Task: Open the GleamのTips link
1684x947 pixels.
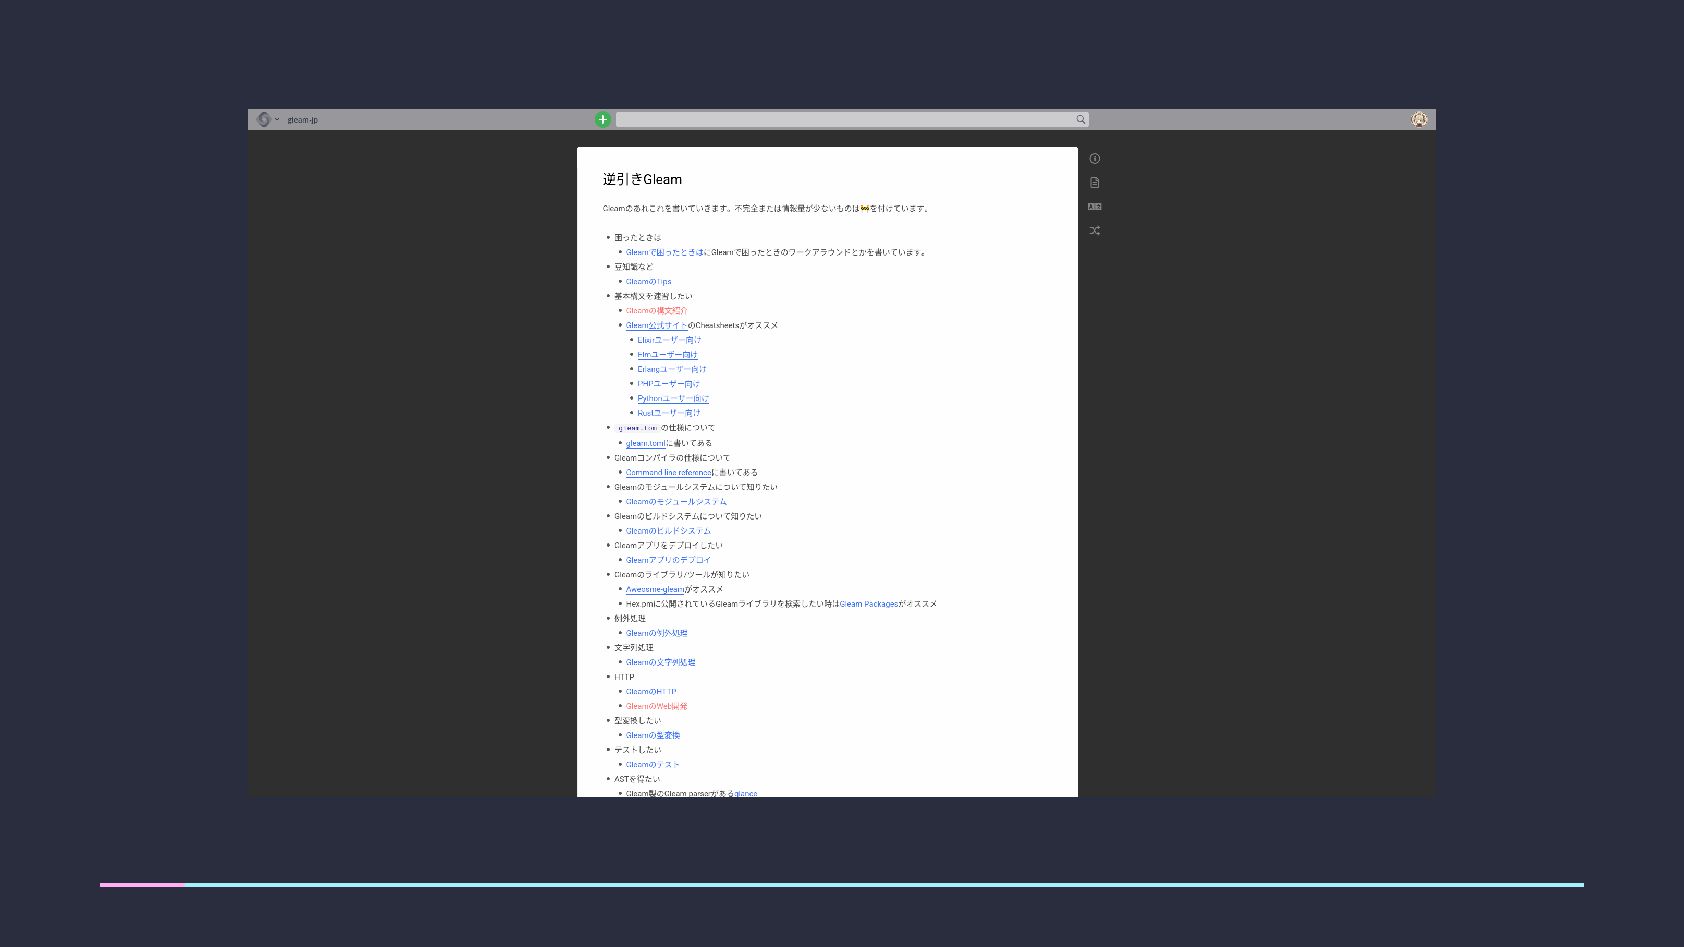Action: tap(649, 282)
